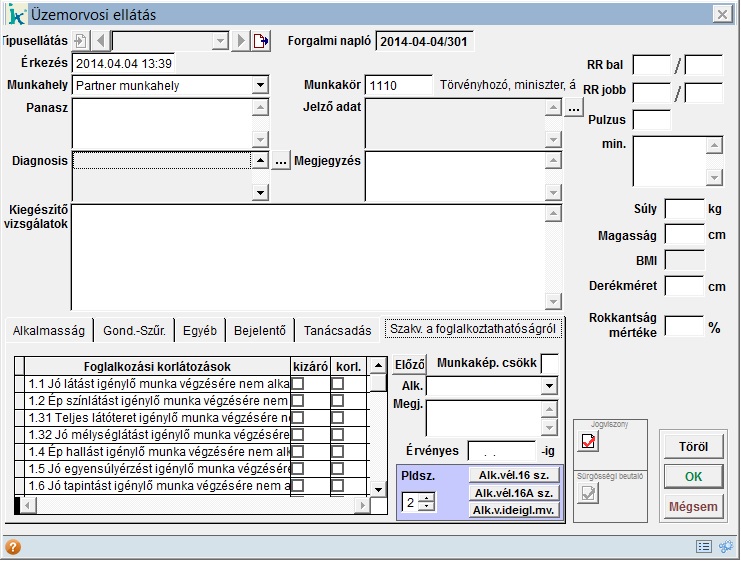Open the help question mark icon
The image size is (741, 562).
13,547
